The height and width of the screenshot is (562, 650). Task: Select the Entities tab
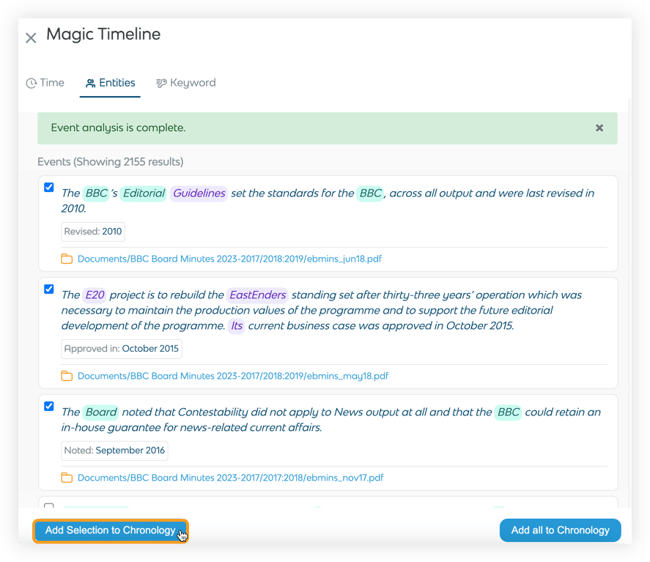pyautogui.click(x=110, y=83)
